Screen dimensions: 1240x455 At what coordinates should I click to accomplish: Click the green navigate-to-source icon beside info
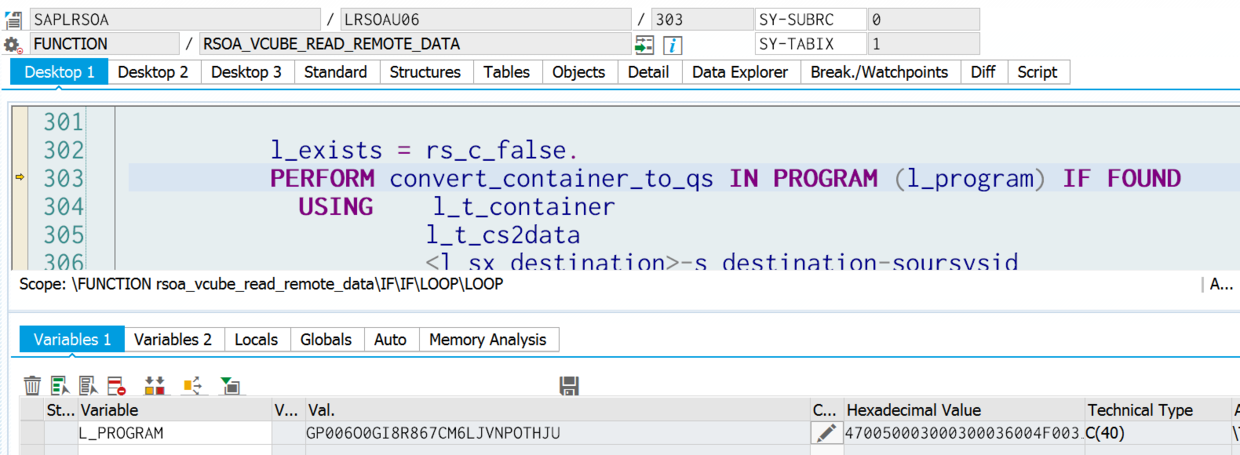[644, 45]
